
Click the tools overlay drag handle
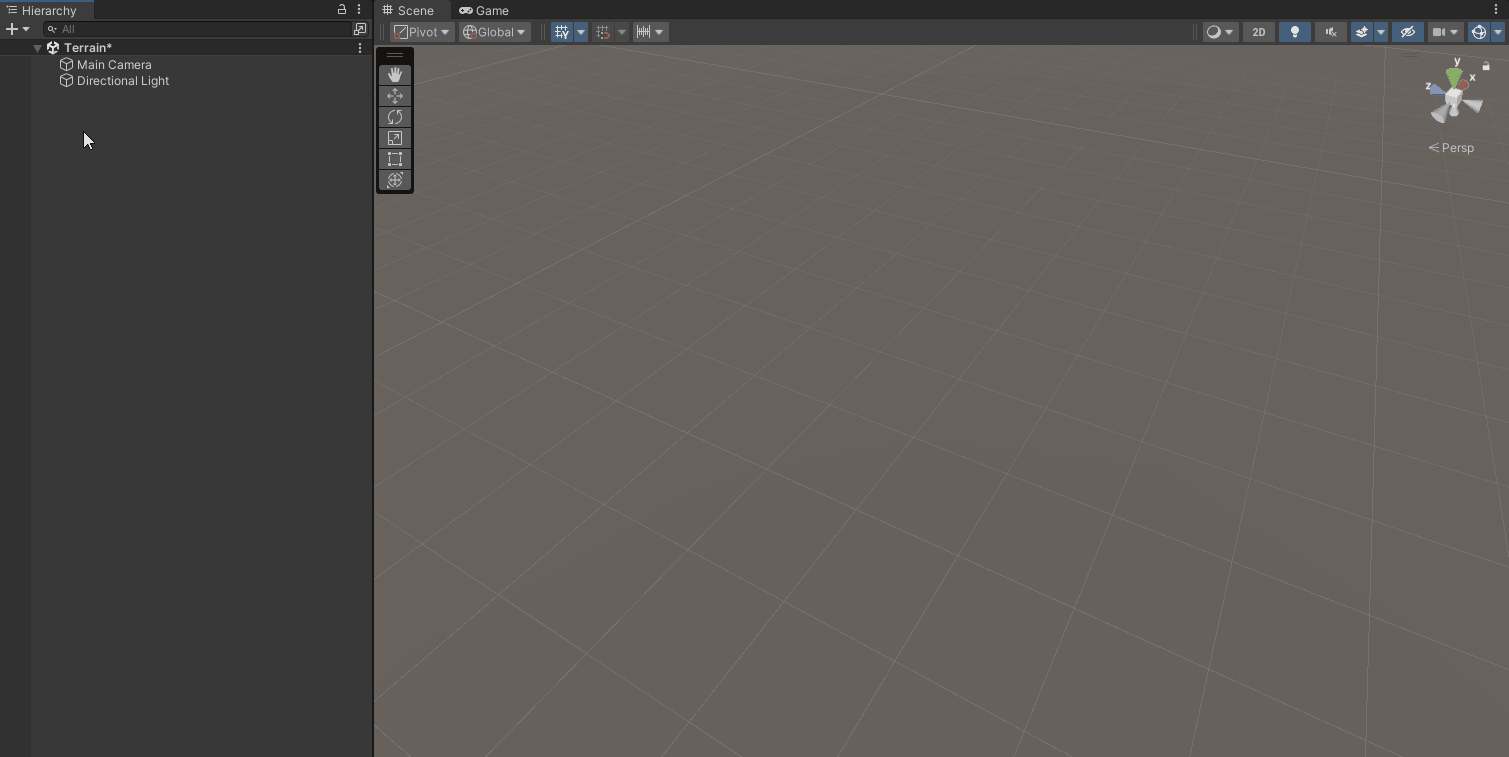[395, 56]
